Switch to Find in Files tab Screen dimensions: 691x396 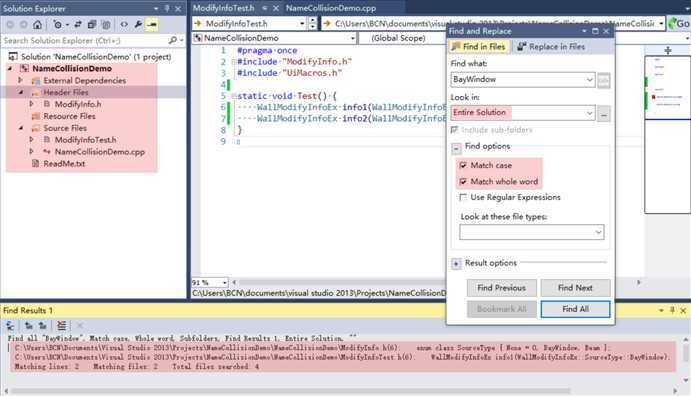tap(479, 46)
